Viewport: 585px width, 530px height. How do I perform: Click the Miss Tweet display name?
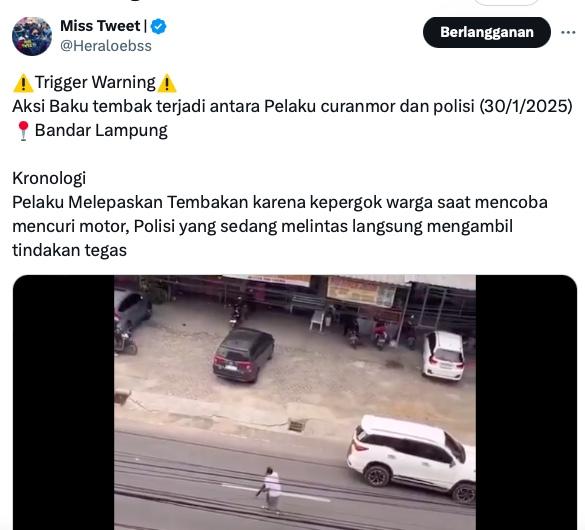pyautogui.click(x=100, y=26)
